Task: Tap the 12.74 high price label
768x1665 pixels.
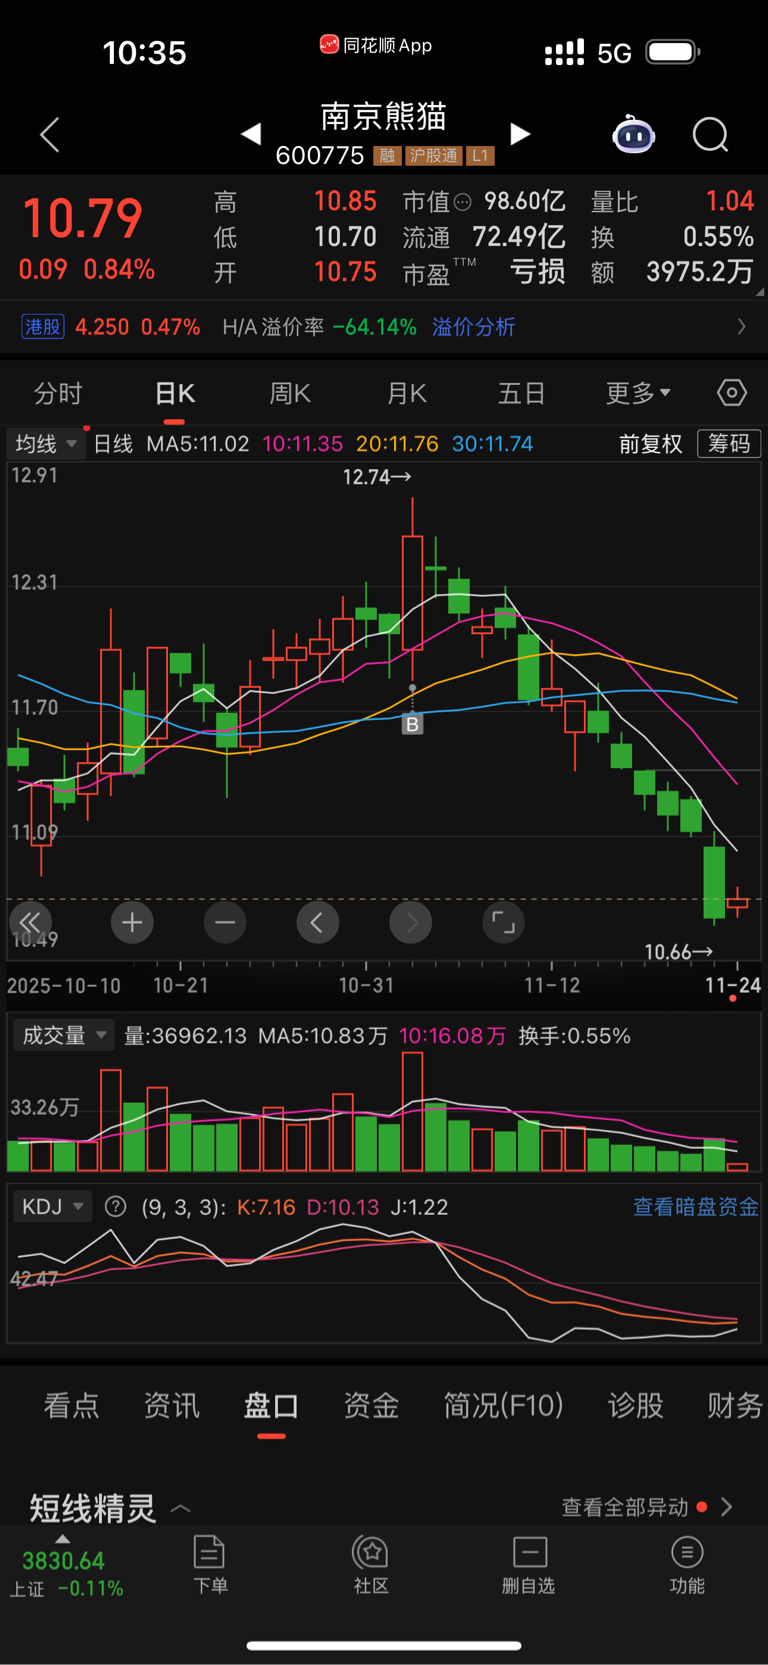Action: (x=376, y=477)
